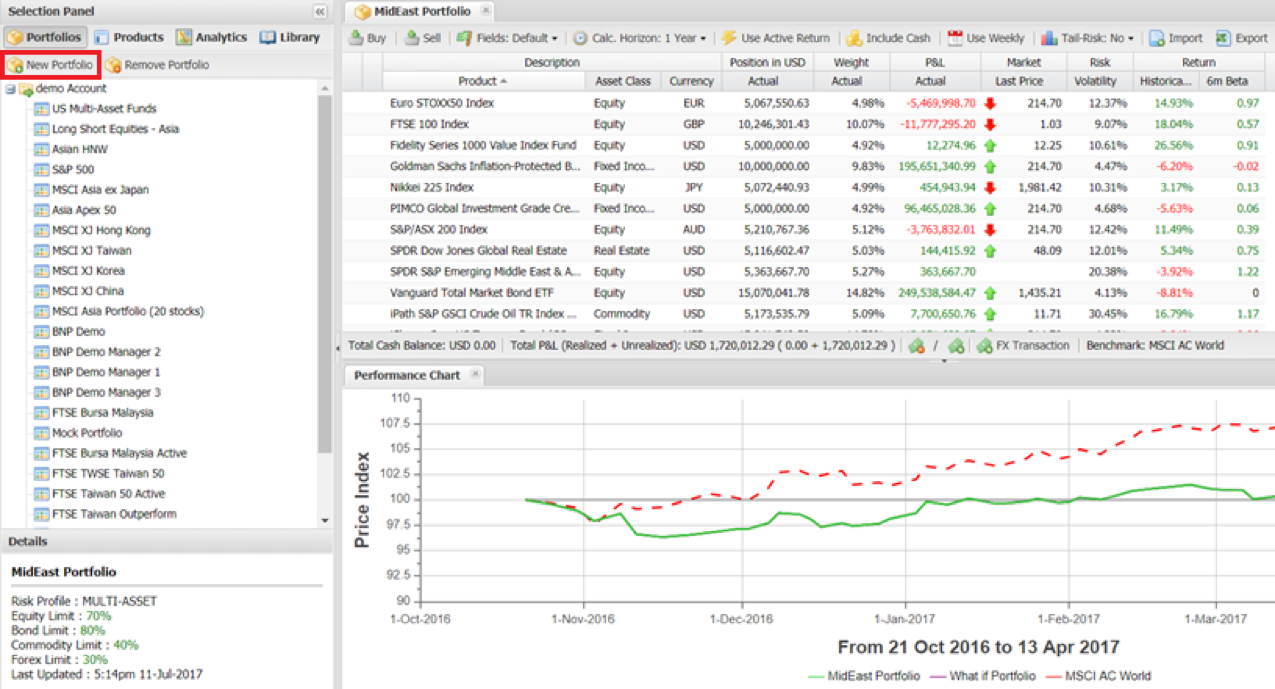This screenshot has height=689, width=1275.
Task: Select the MidEast Portfolio tab
Action: (421, 11)
